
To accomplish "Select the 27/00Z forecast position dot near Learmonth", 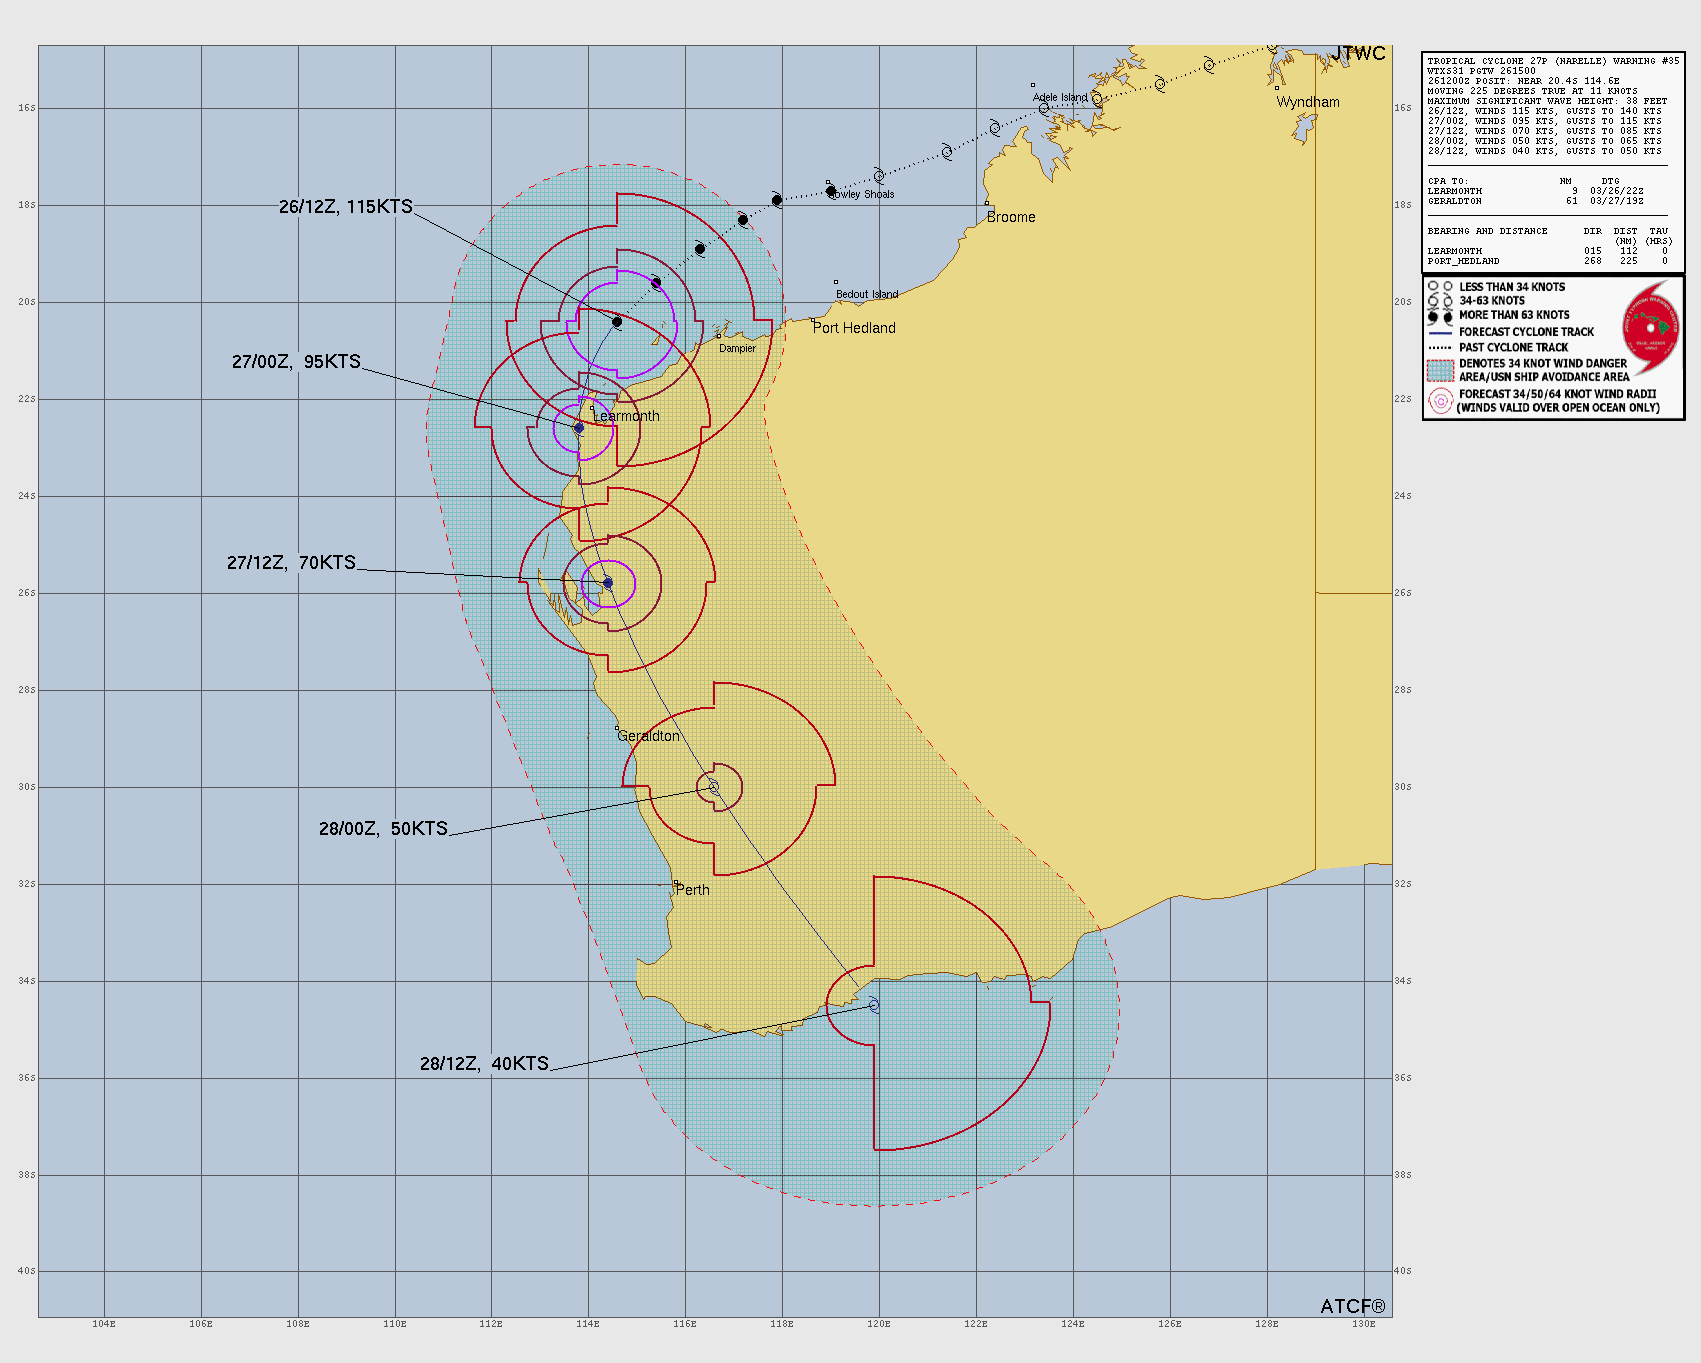I will tap(579, 428).
